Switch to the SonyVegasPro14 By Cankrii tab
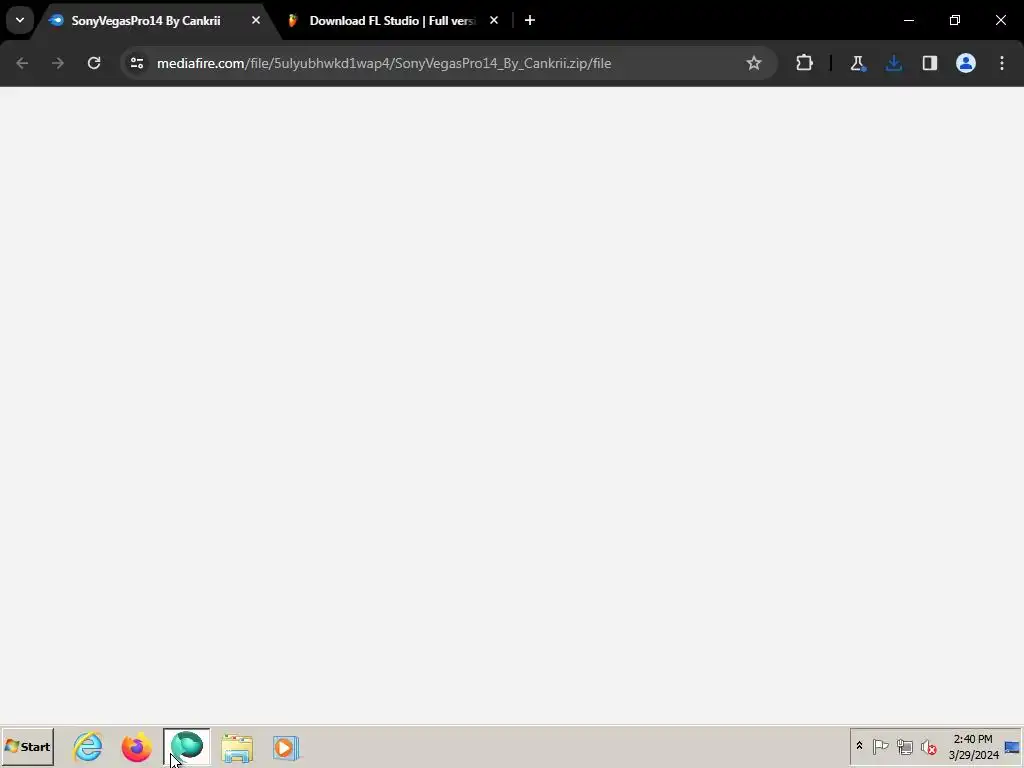 [x=146, y=21]
